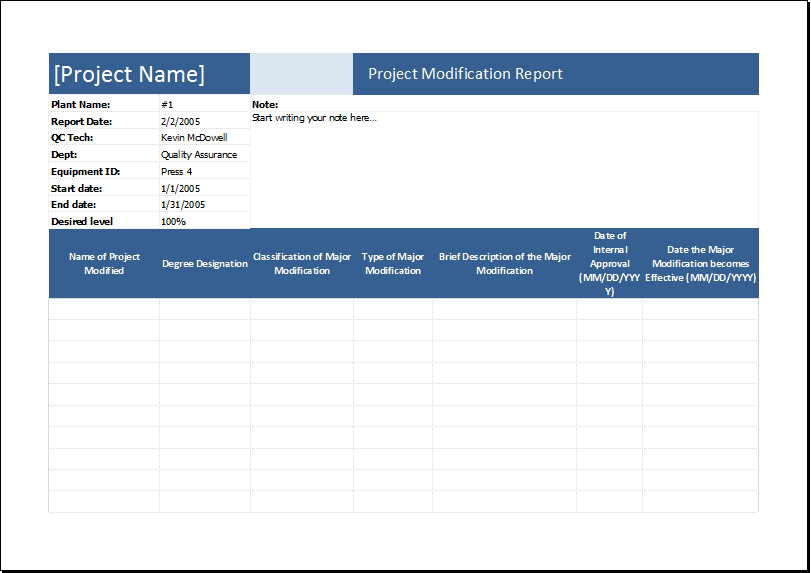Select Classification of Major Modification header
Screen dimensions: 811x573
[x=302, y=263]
